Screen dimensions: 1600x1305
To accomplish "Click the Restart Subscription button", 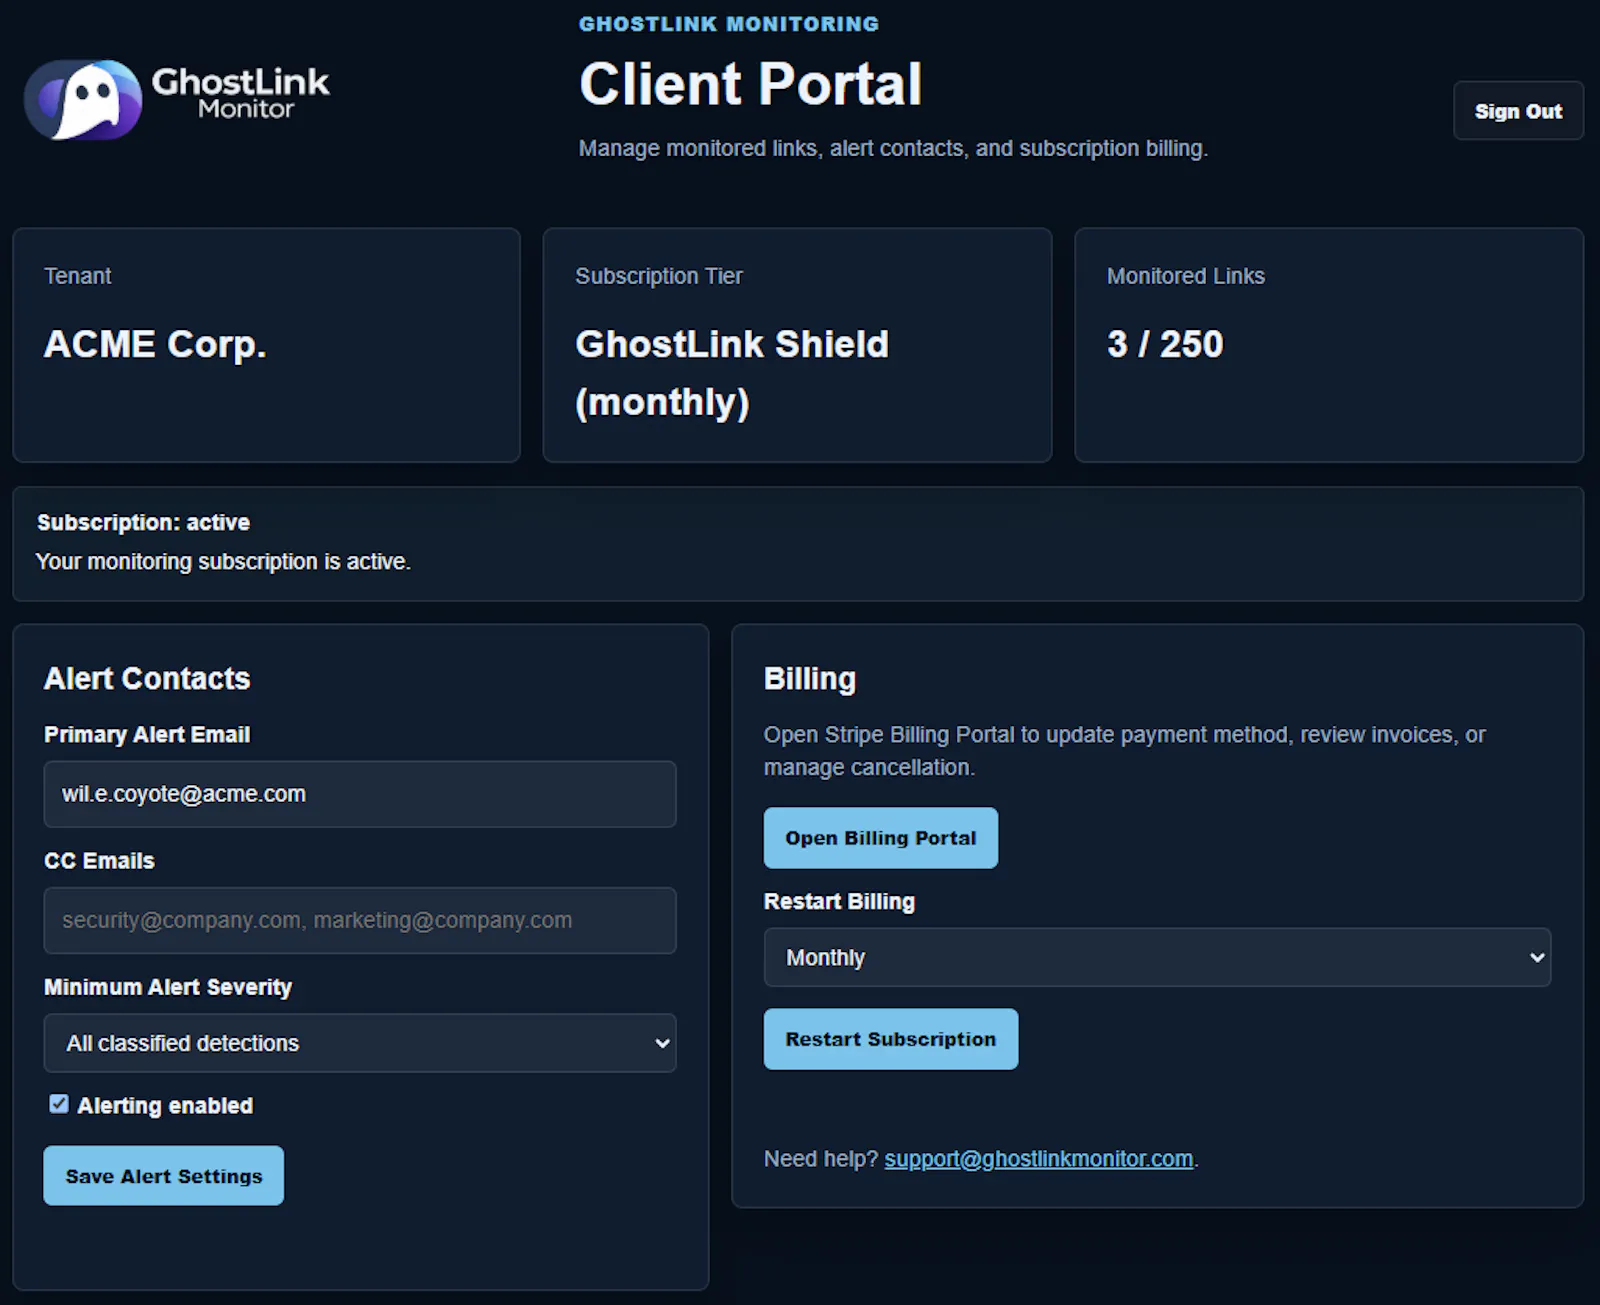I will click(891, 1039).
